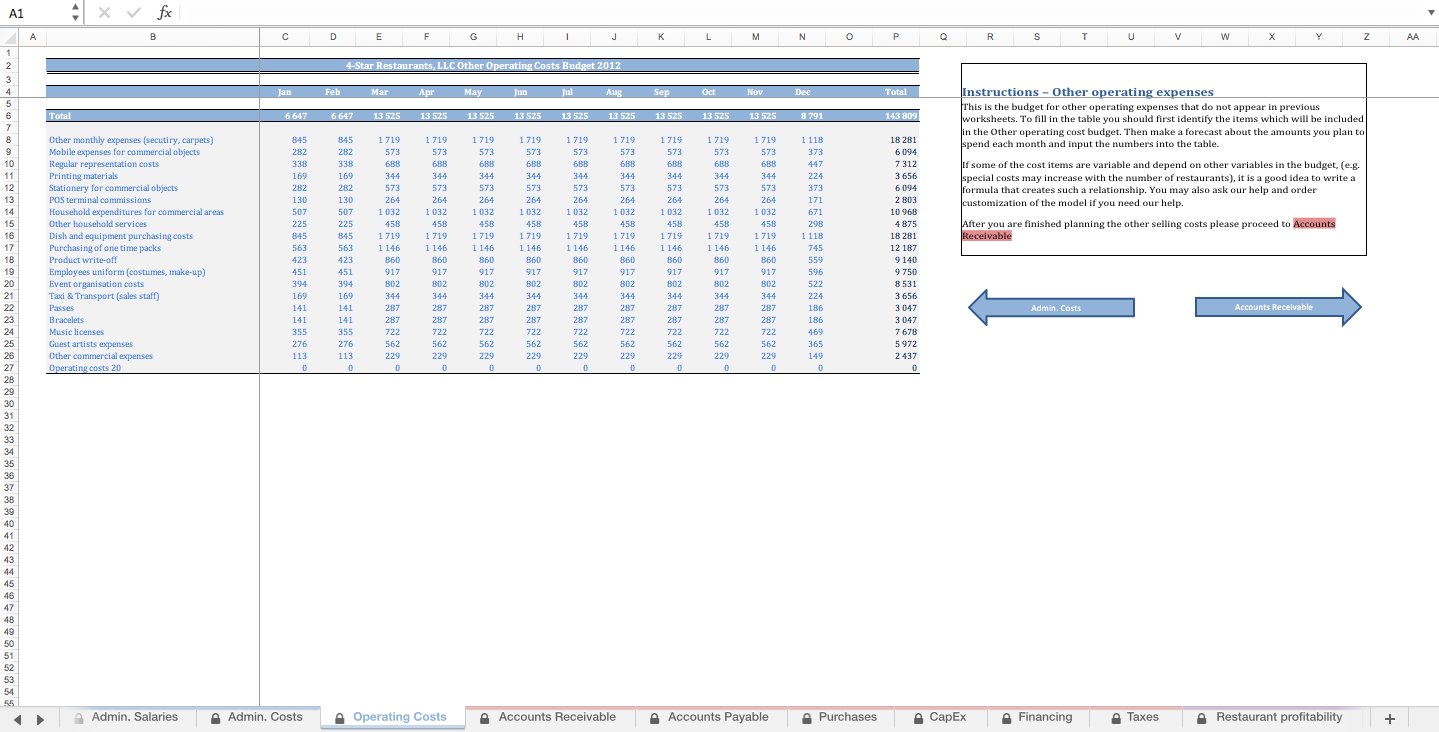Select 'Other commercial expenses' label
Image resolution: width=1439 pixels, height=732 pixels.
point(101,356)
